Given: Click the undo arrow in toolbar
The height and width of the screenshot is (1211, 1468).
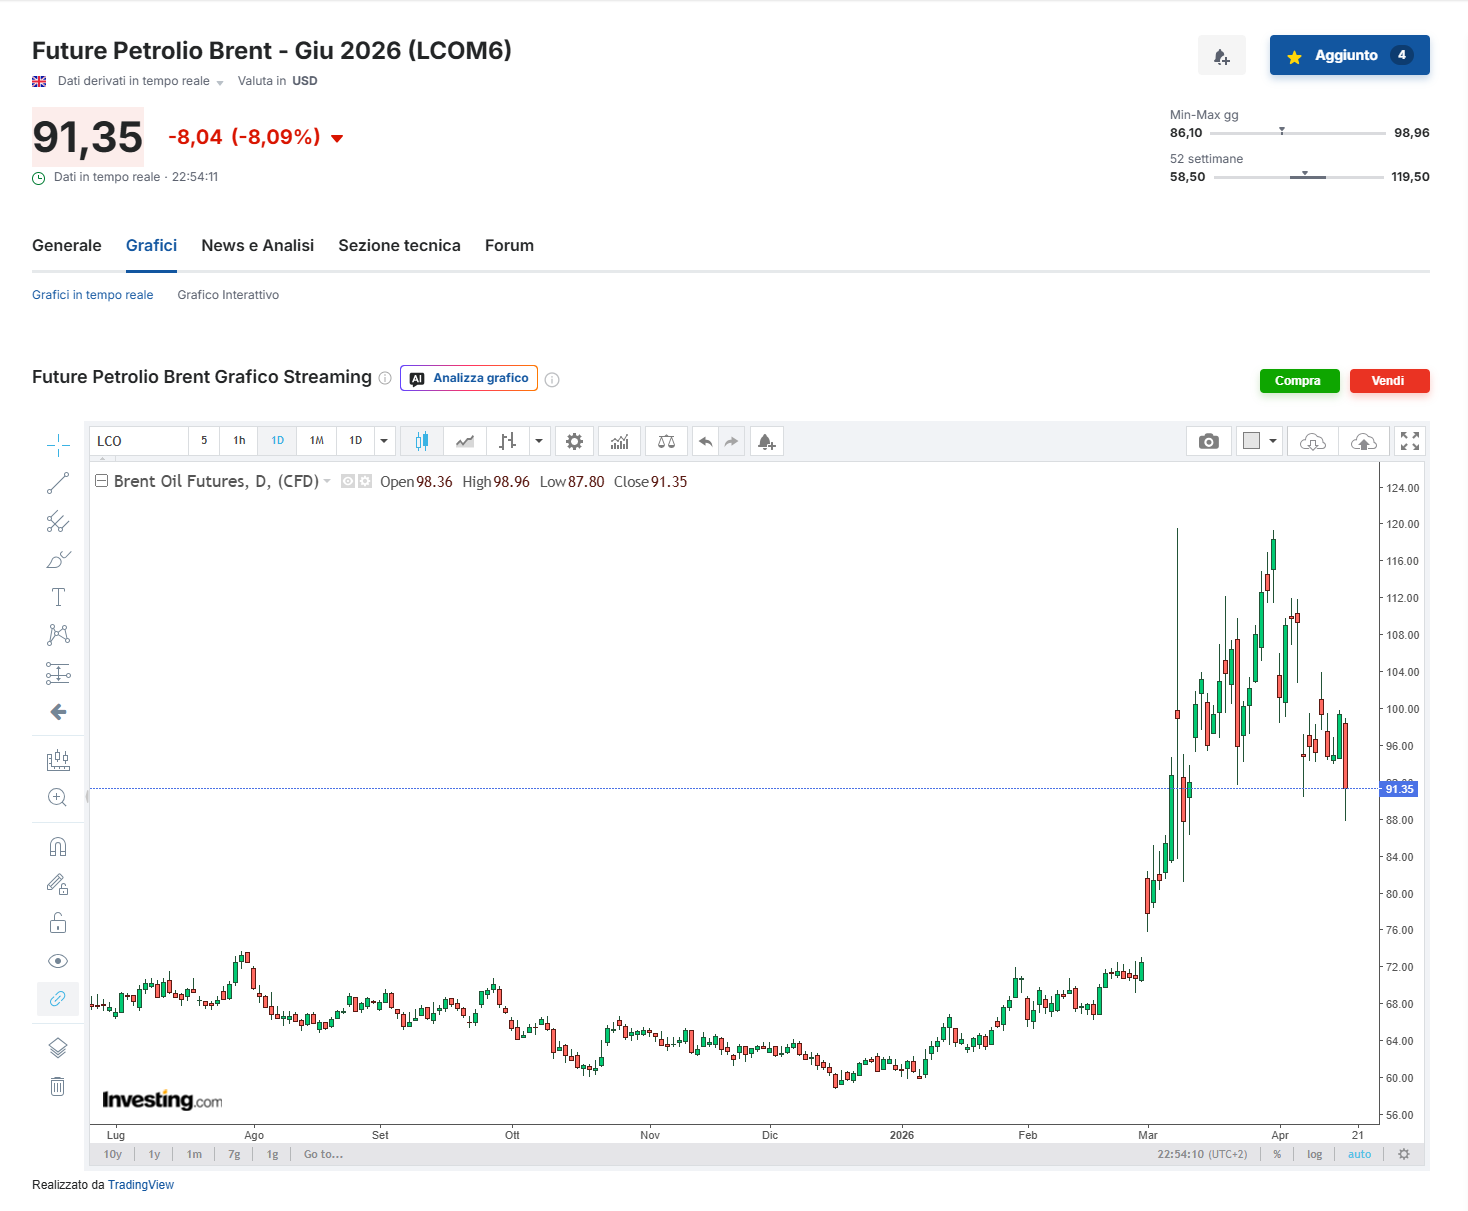Looking at the screenshot, I should coord(705,441).
